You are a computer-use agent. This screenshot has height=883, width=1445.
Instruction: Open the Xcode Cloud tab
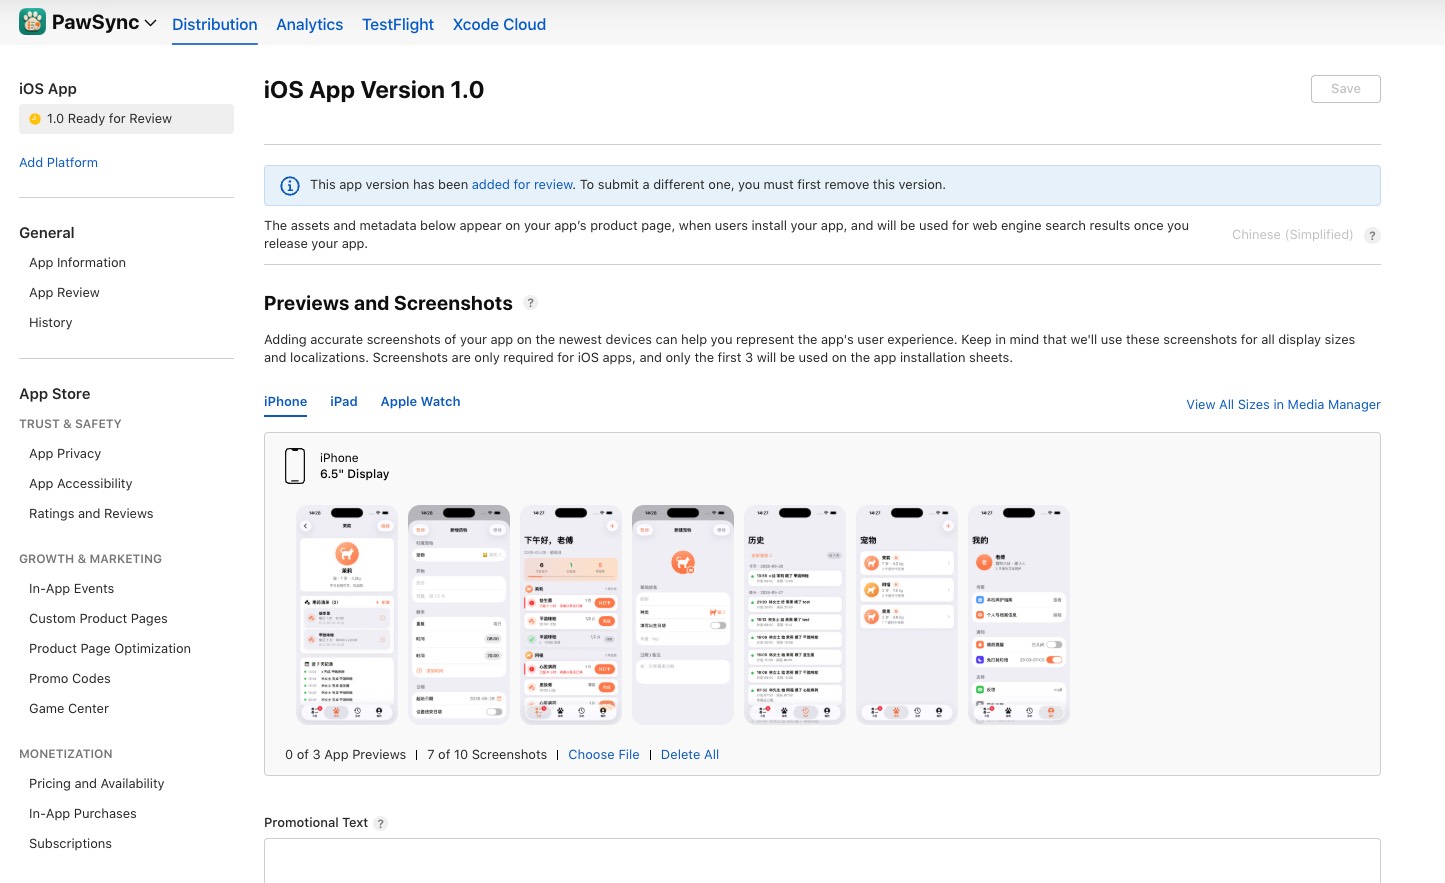point(499,24)
